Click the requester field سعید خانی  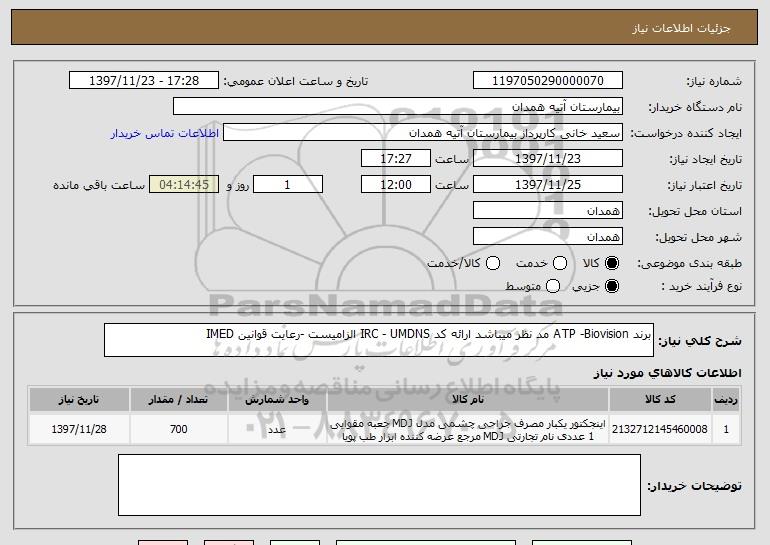pos(423,133)
